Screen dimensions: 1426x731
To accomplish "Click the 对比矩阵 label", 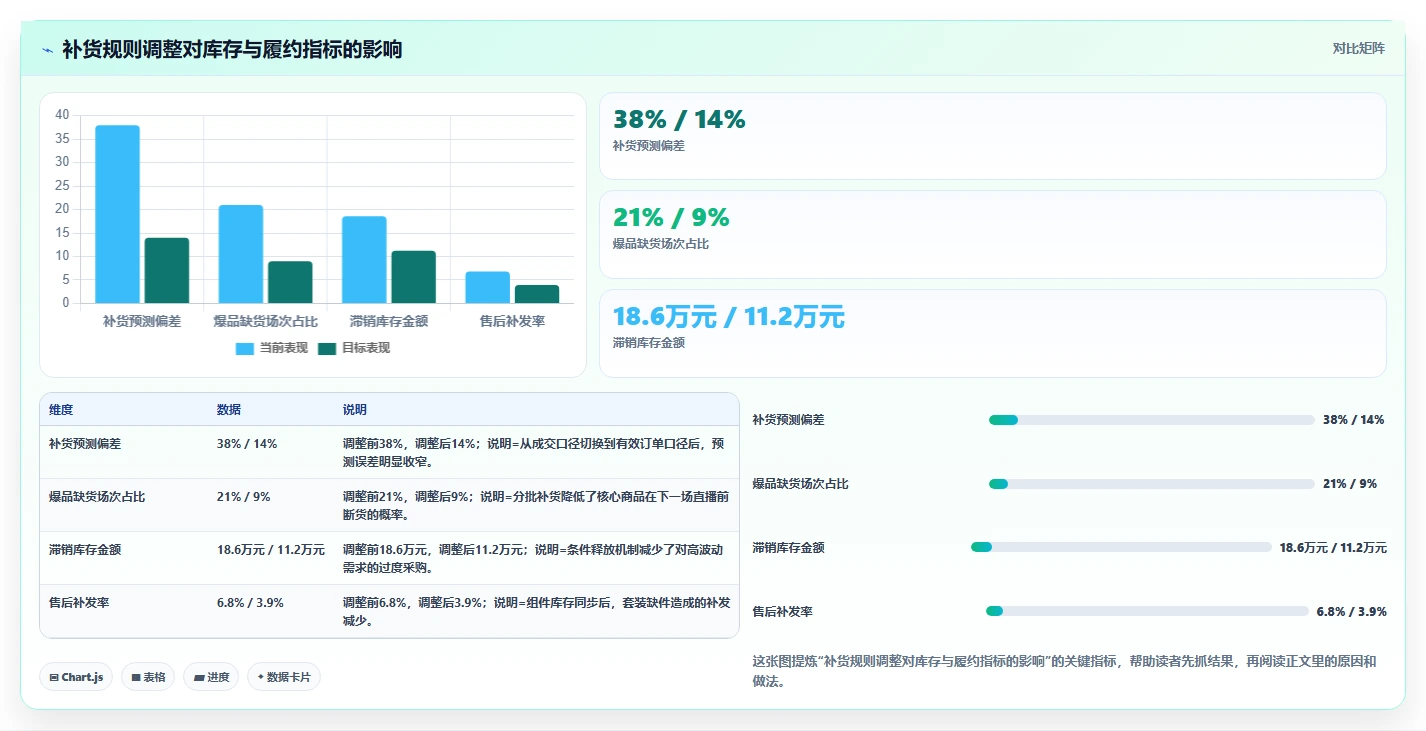I will tap(1358, 48).
